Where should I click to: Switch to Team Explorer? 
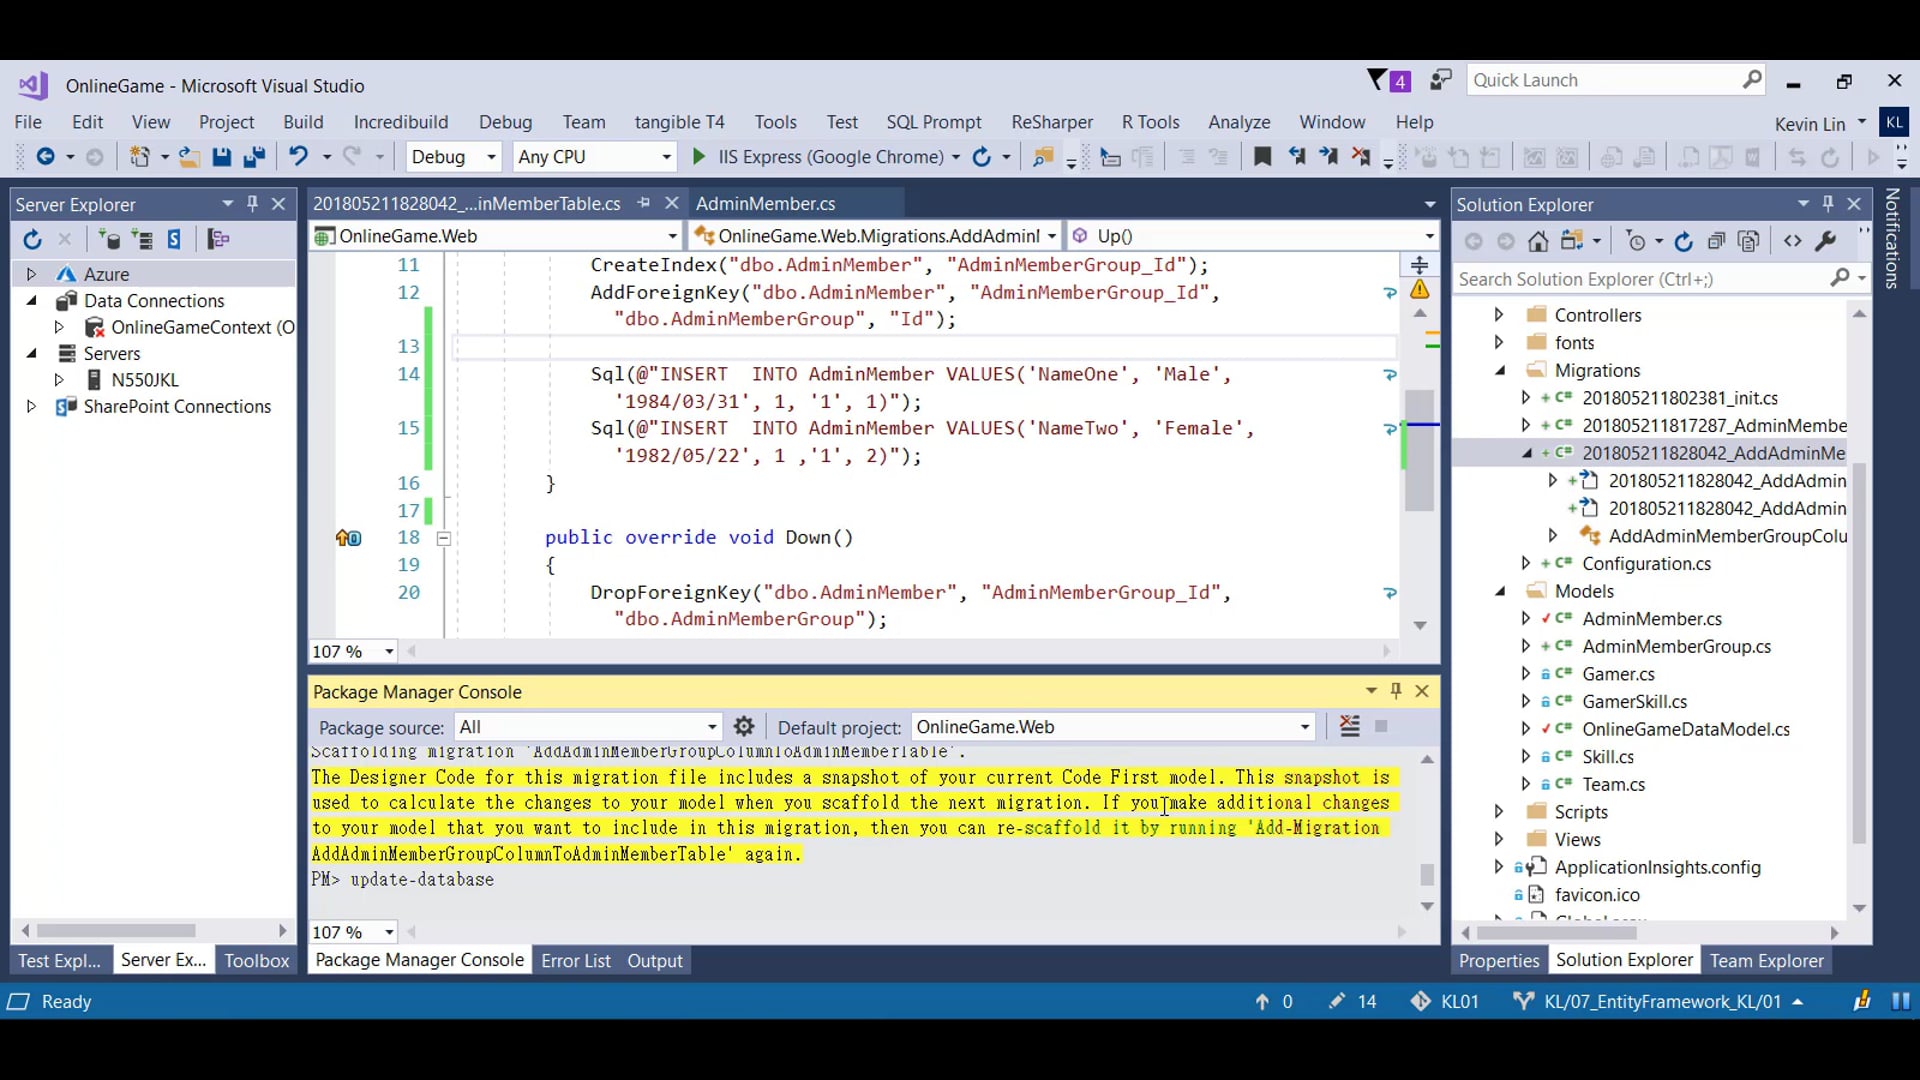pyautogui.click(x=1766, y=960)
